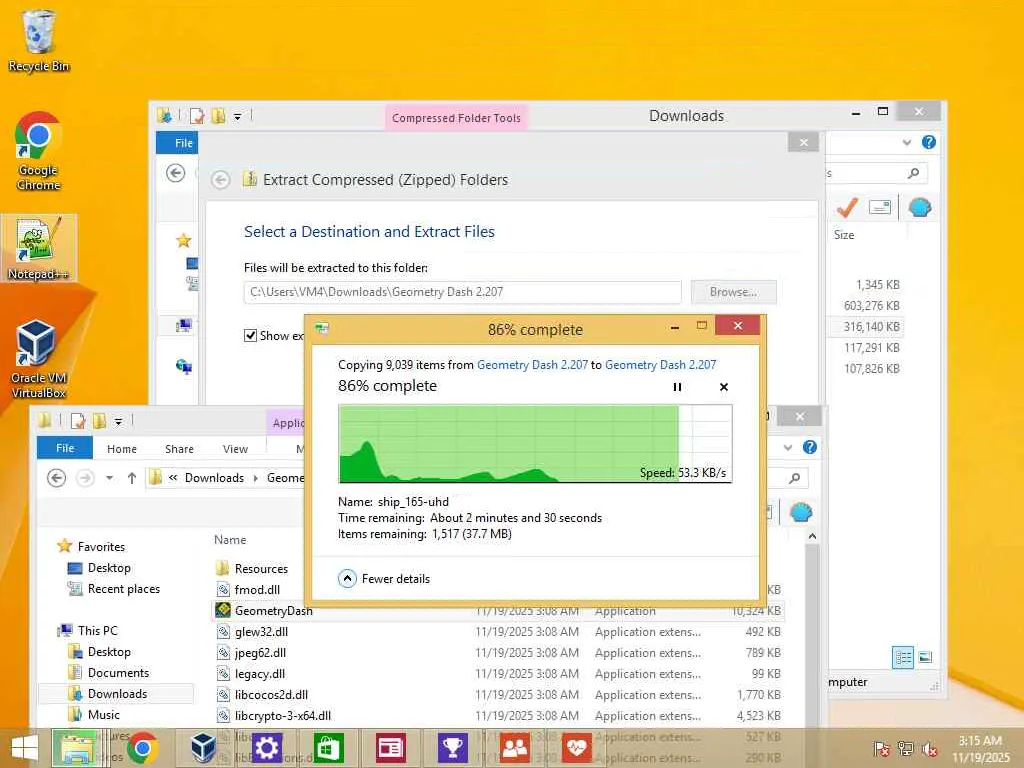Open help in the Downloads window
Screen dimensions: 1024x768
[929, 142]
